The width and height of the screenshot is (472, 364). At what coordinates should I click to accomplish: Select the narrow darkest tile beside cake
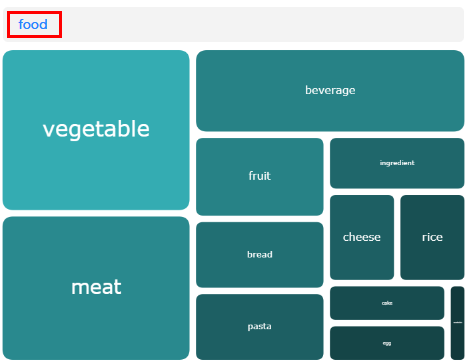(x=458, y=323)
